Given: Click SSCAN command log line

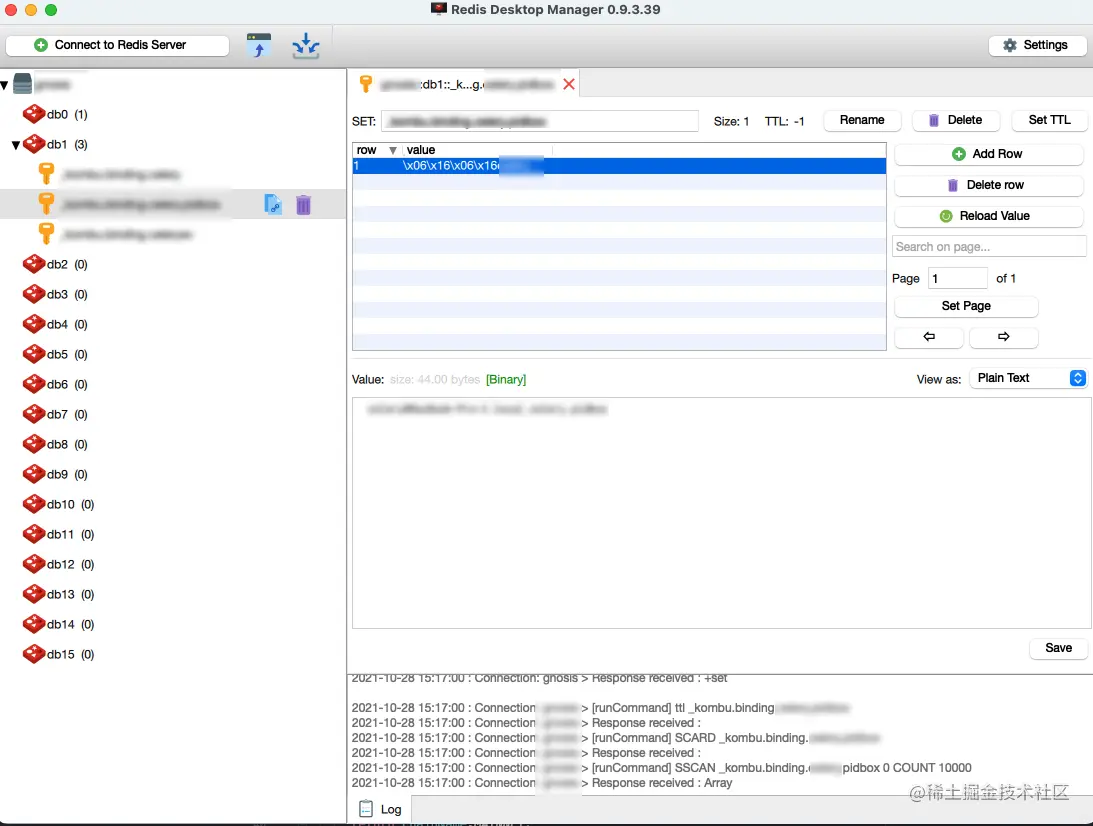Looking at the screenshot, I should [x=662, y=767].
